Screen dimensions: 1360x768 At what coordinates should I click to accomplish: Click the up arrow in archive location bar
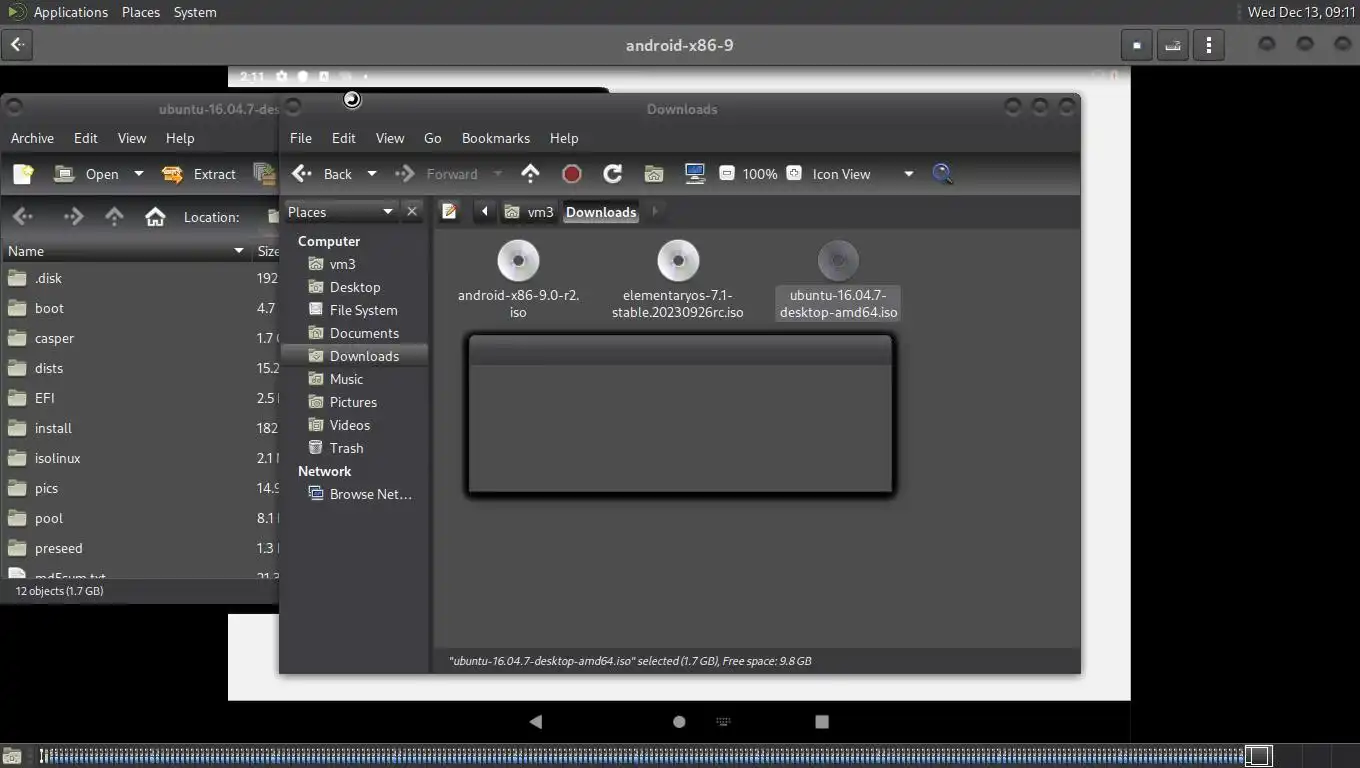[x=114, y=217]
